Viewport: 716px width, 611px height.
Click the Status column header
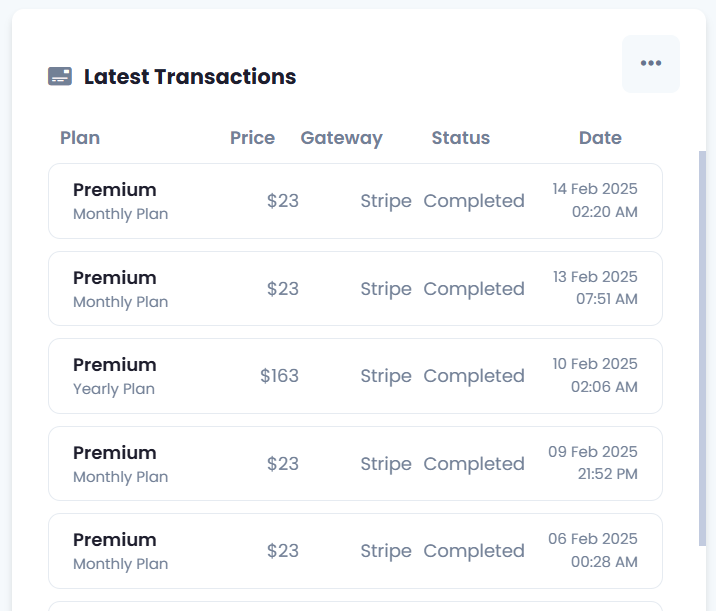pyautogui.click(x=461, y=138)
